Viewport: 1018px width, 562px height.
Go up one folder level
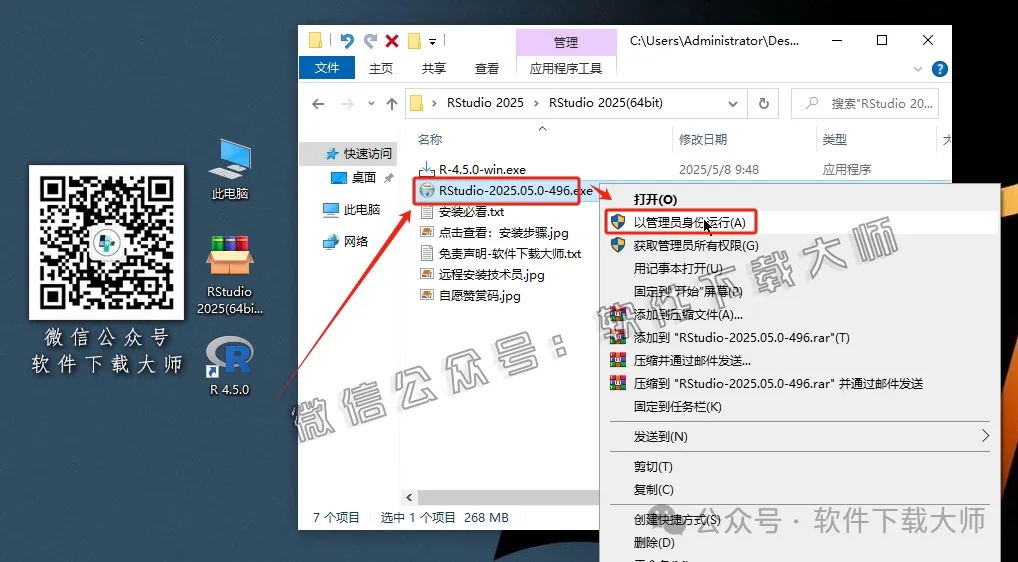(x=391, y=104)
